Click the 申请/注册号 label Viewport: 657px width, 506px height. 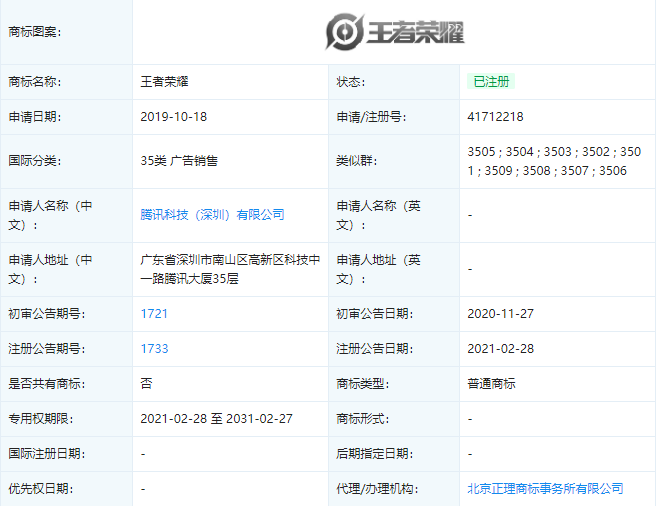[371, 117]
